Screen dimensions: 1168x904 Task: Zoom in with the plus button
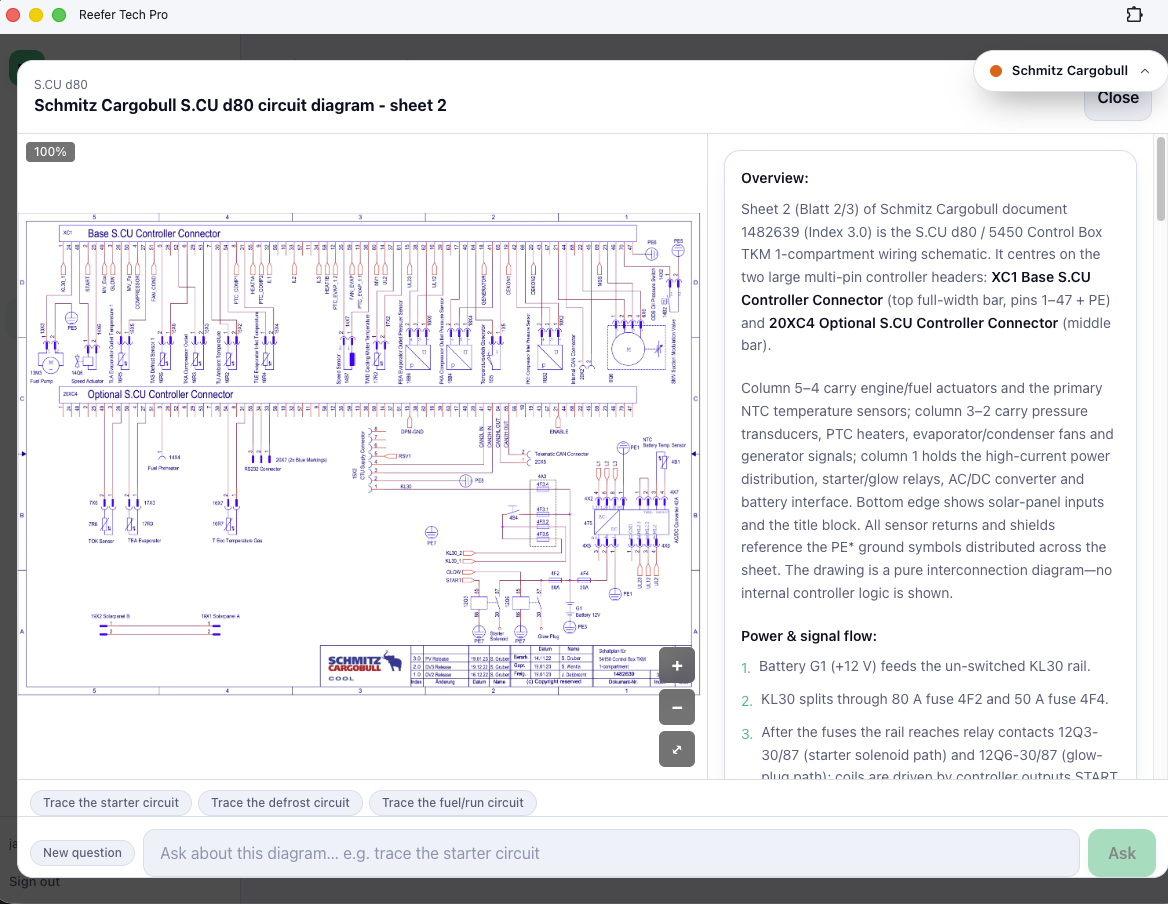(x=676, y=666)
